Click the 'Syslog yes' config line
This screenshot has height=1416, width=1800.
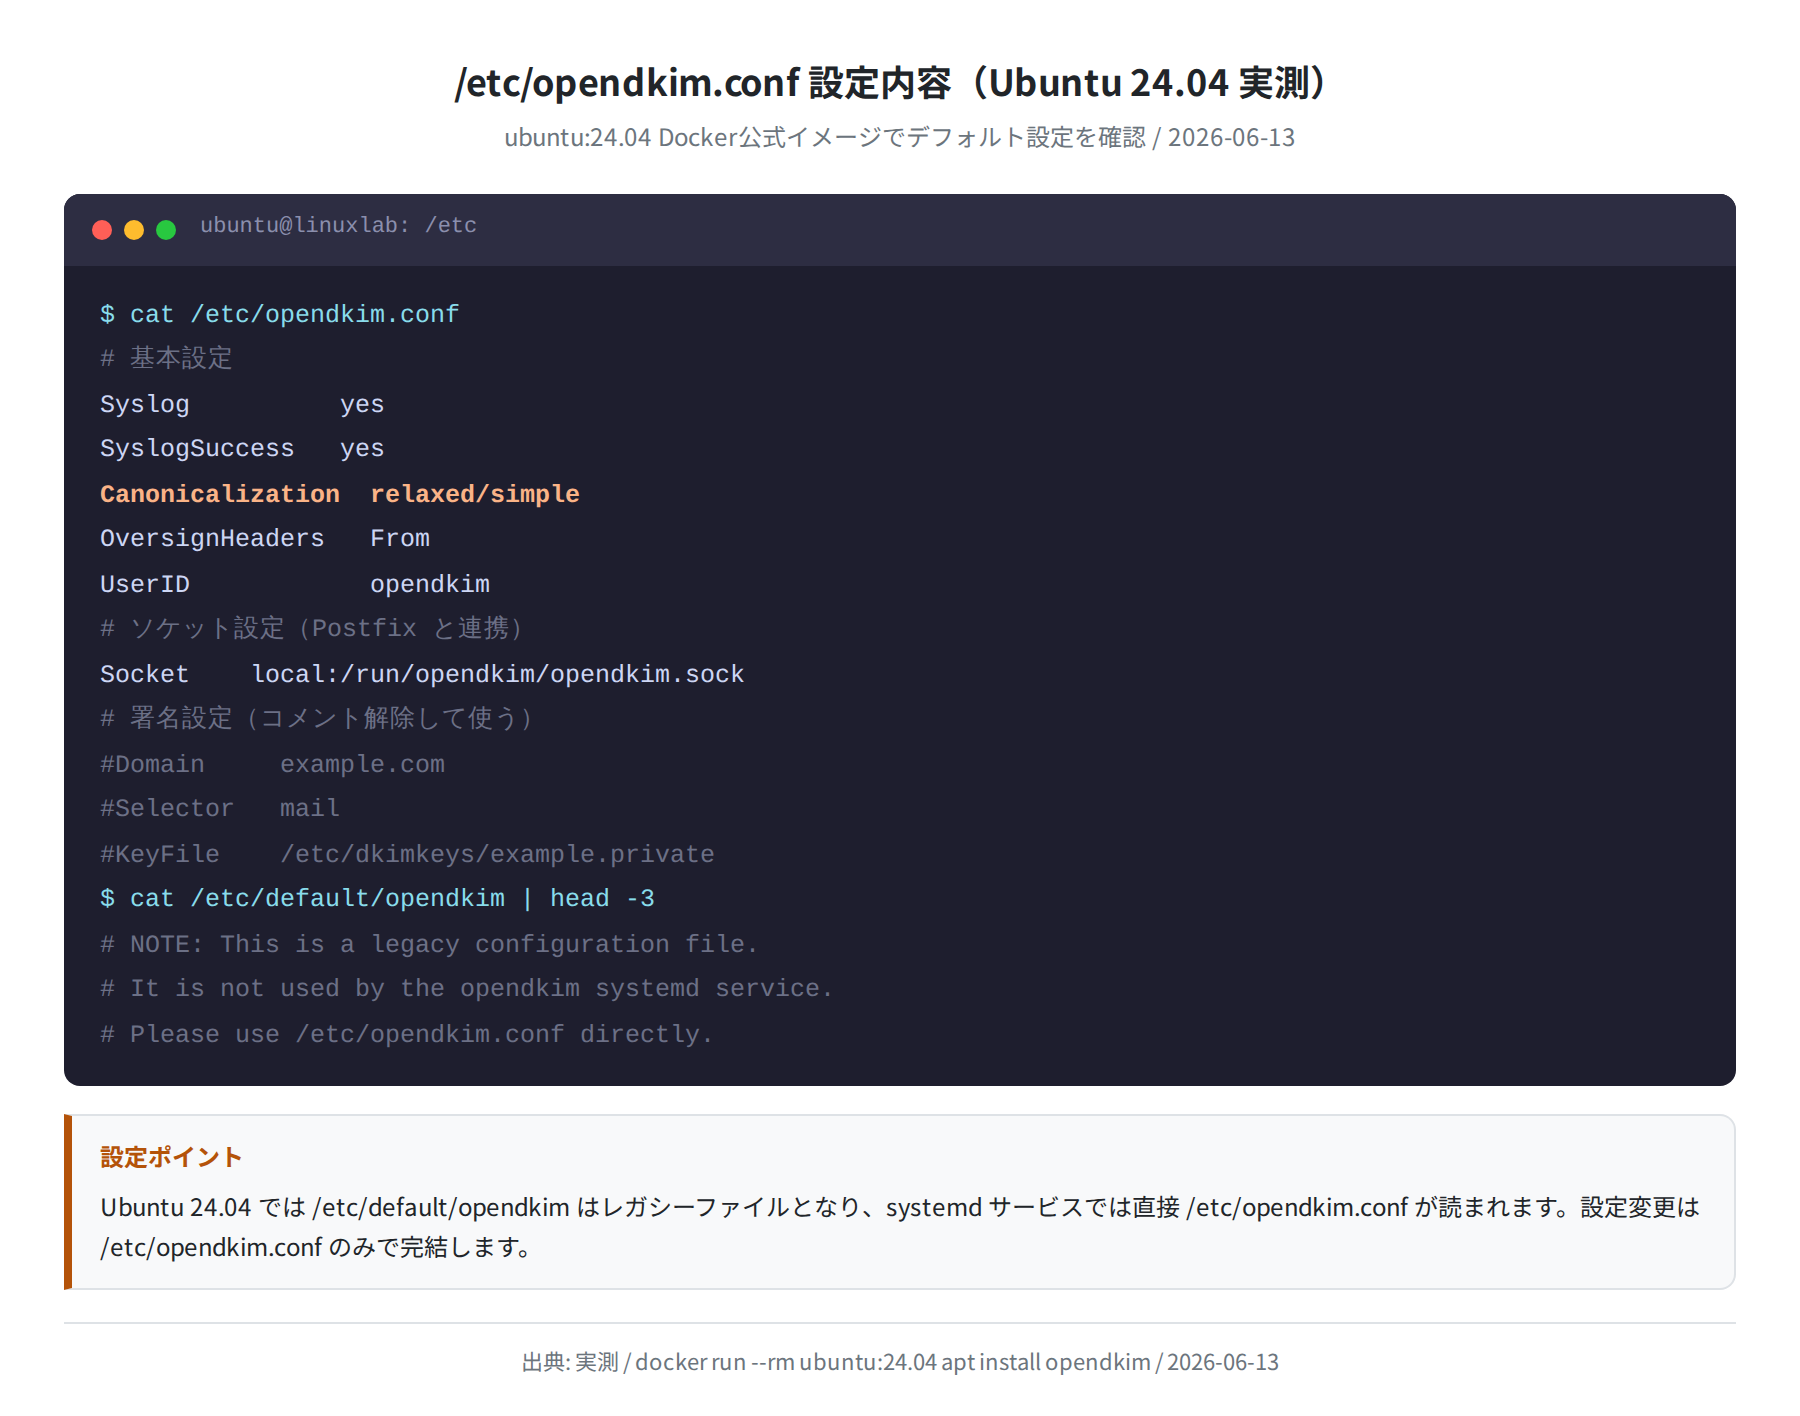[242, 404]
